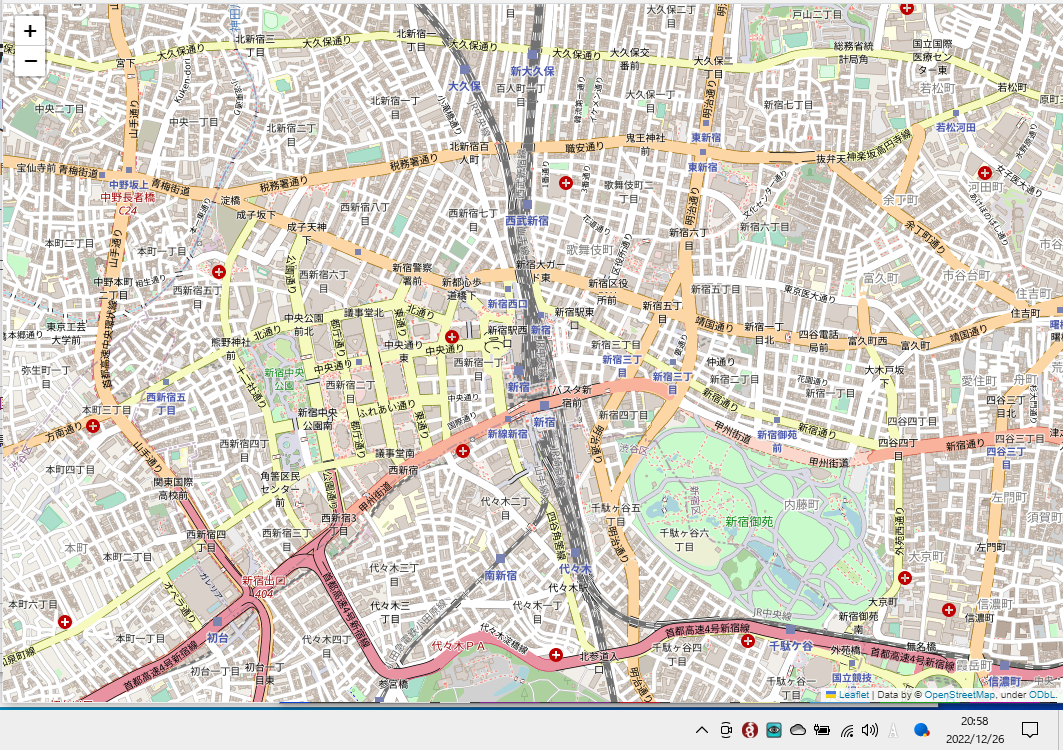The image size is (1063, 750).
Task: Click the teal eye tray icon
Action: (x=773, y=729)
